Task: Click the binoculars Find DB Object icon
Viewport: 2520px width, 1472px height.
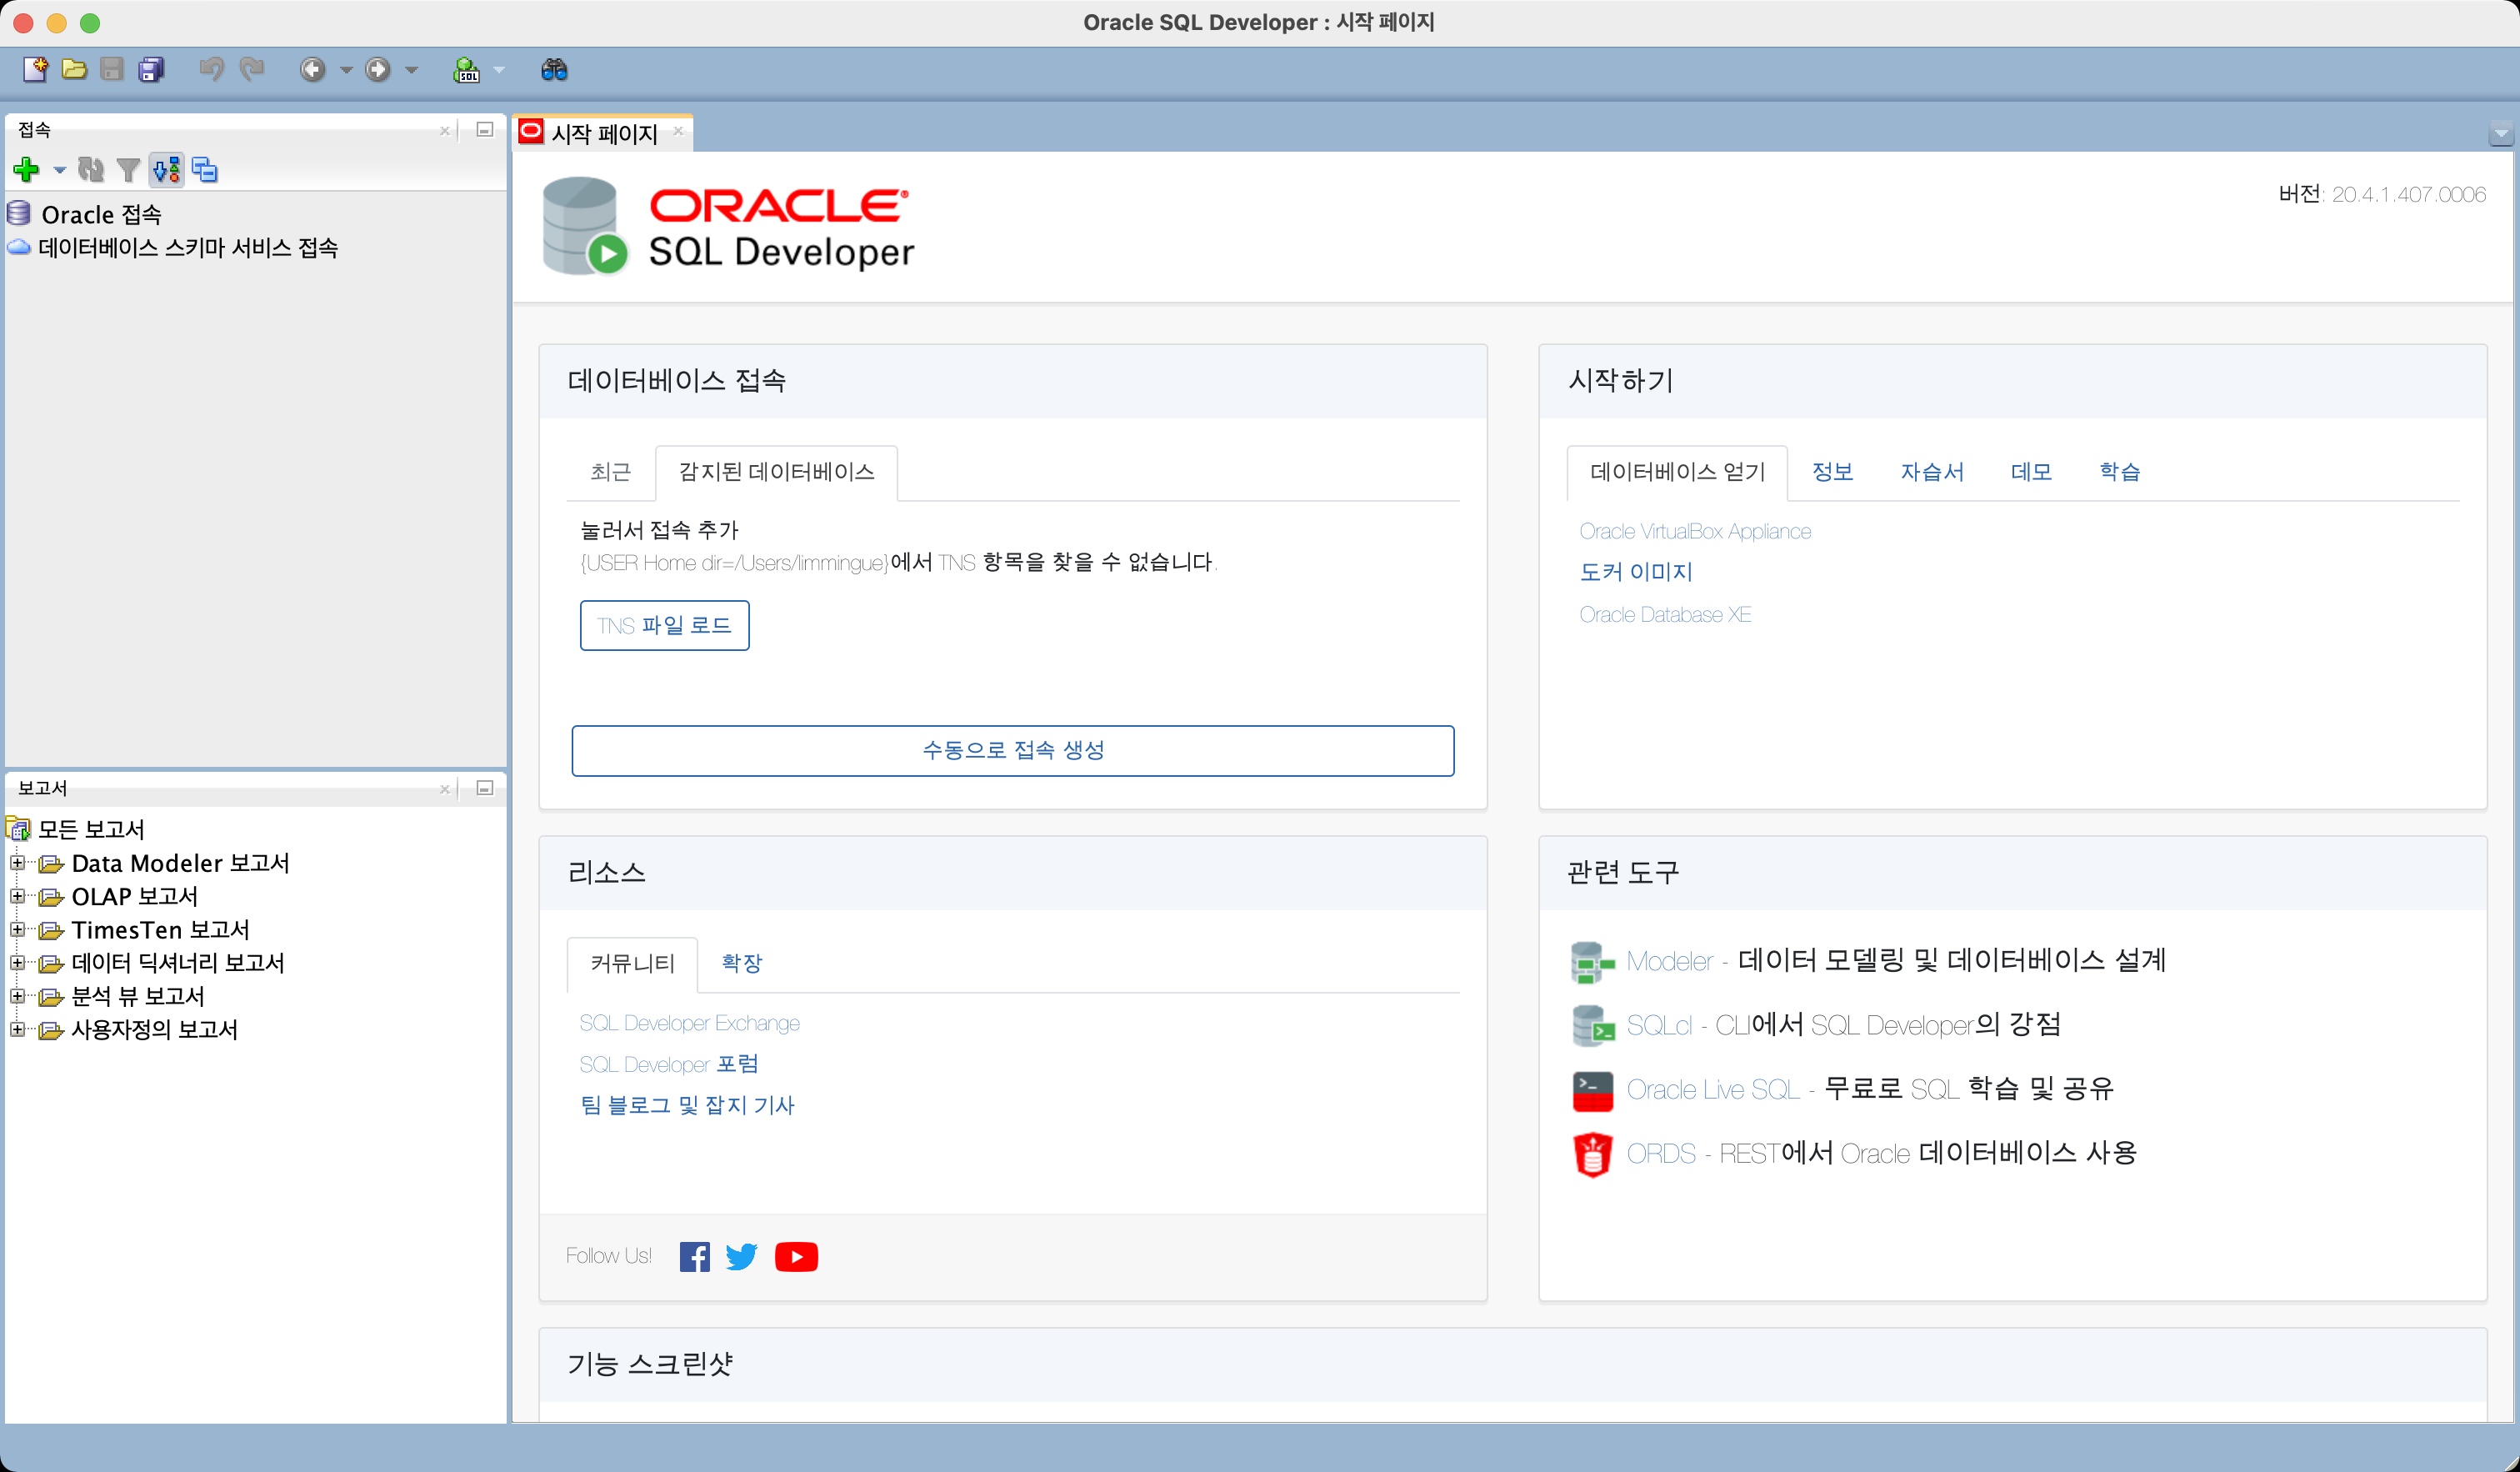Action: [554, 69]
